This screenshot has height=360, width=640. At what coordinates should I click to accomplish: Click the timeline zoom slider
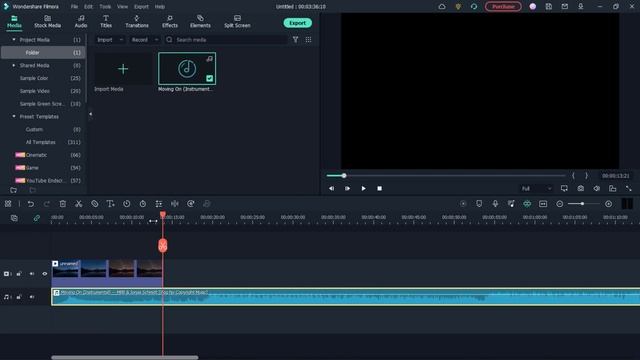584,204
